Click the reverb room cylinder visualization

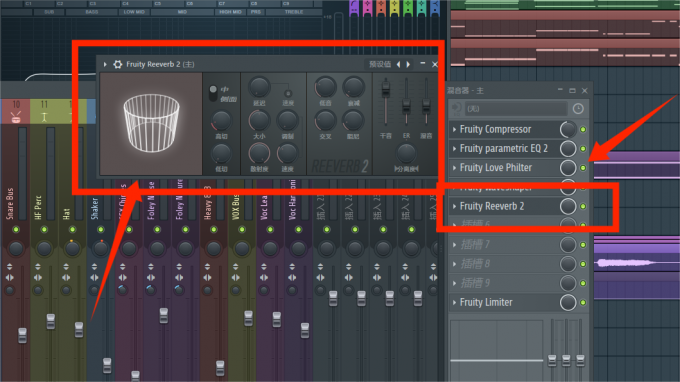pyautogui.click(x=151, y=123)
